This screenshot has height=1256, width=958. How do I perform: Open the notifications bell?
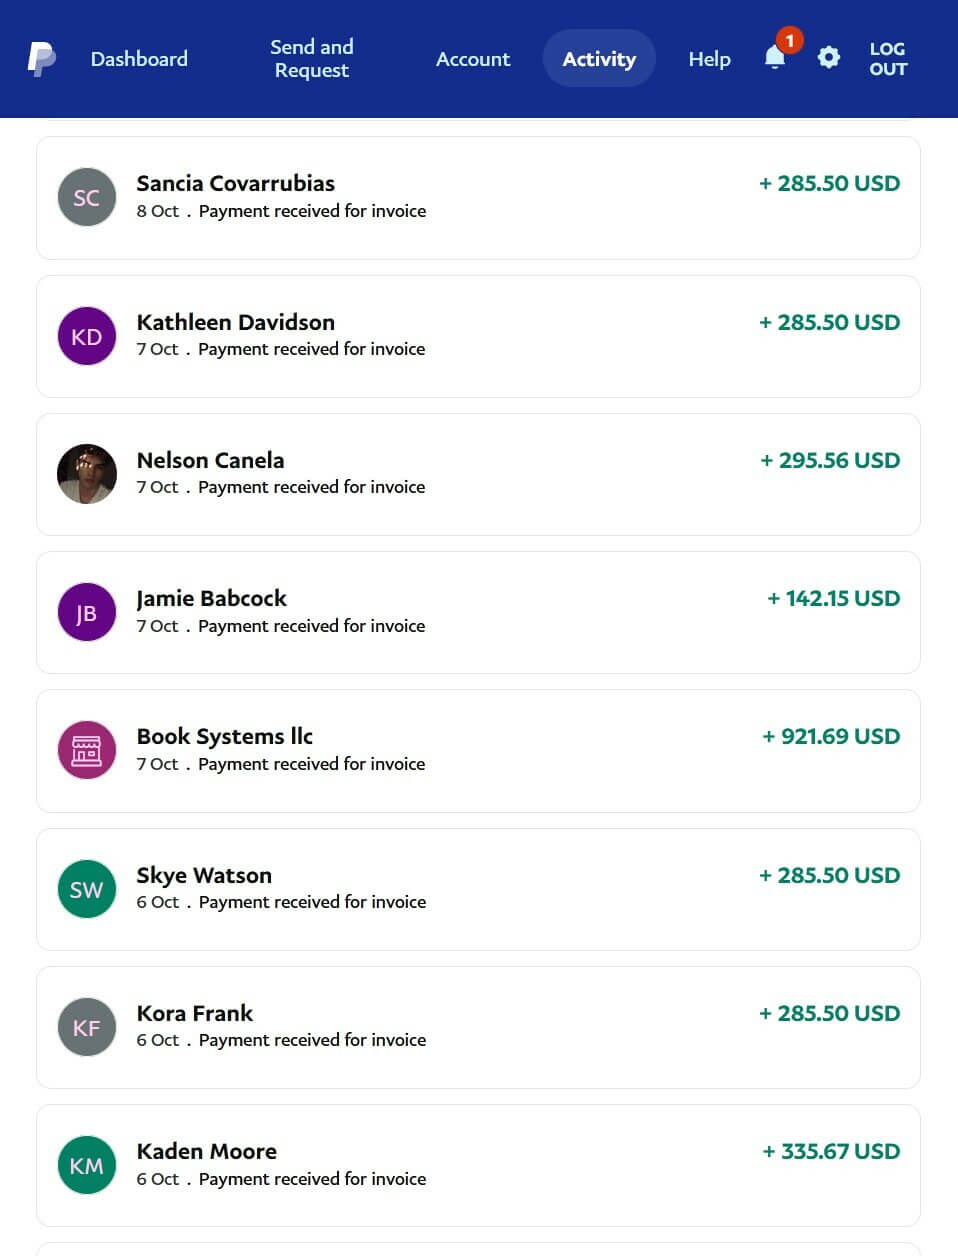tap(775, 58)
